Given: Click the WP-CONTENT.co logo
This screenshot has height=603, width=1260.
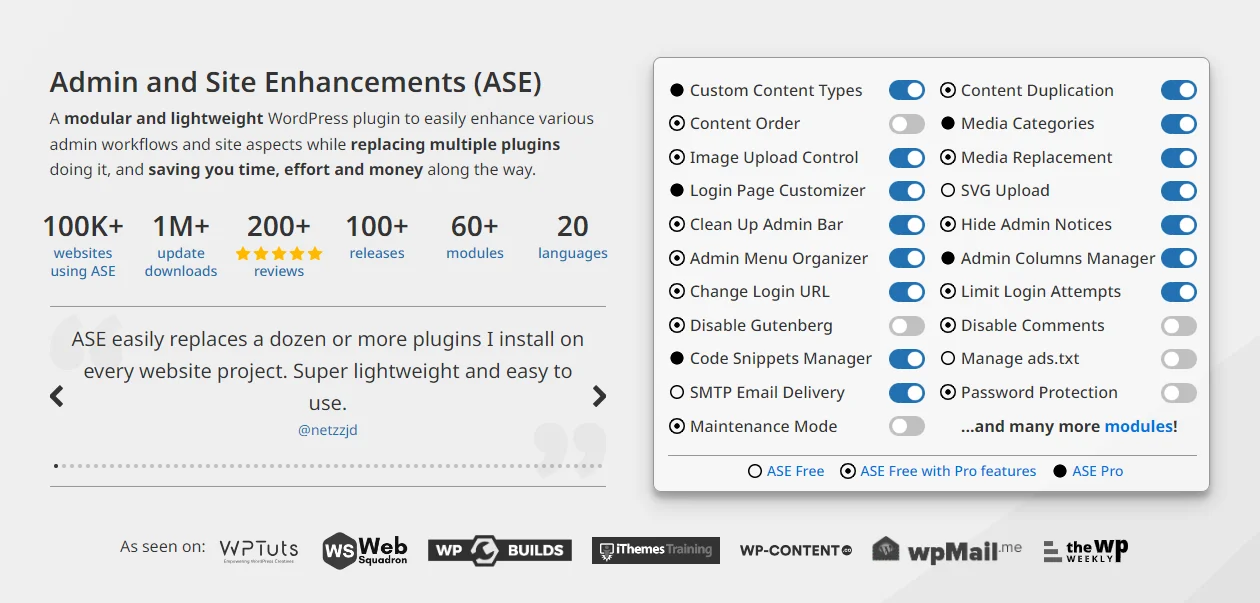Looking at the screenshot, I should coord(796,550).
